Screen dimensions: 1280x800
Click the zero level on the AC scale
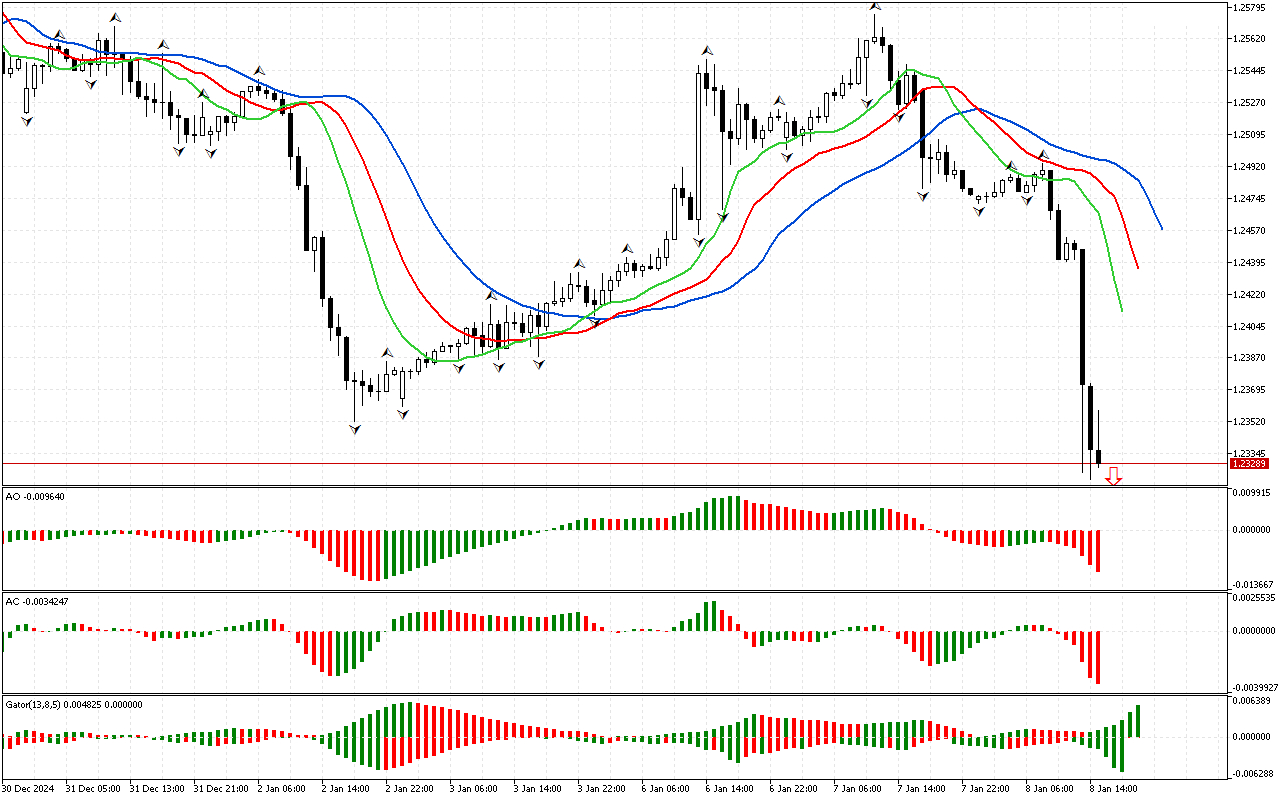pyautogui.click(x=1255, y=631)
